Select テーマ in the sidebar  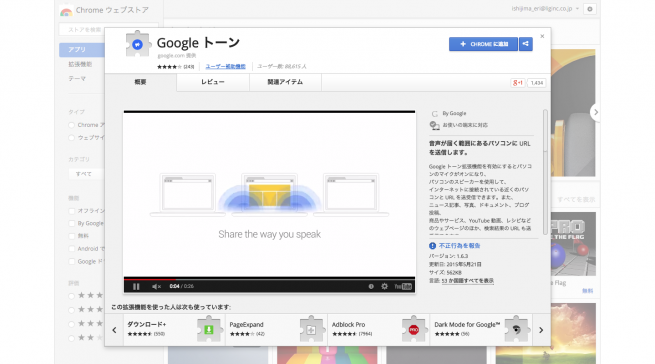77,79
